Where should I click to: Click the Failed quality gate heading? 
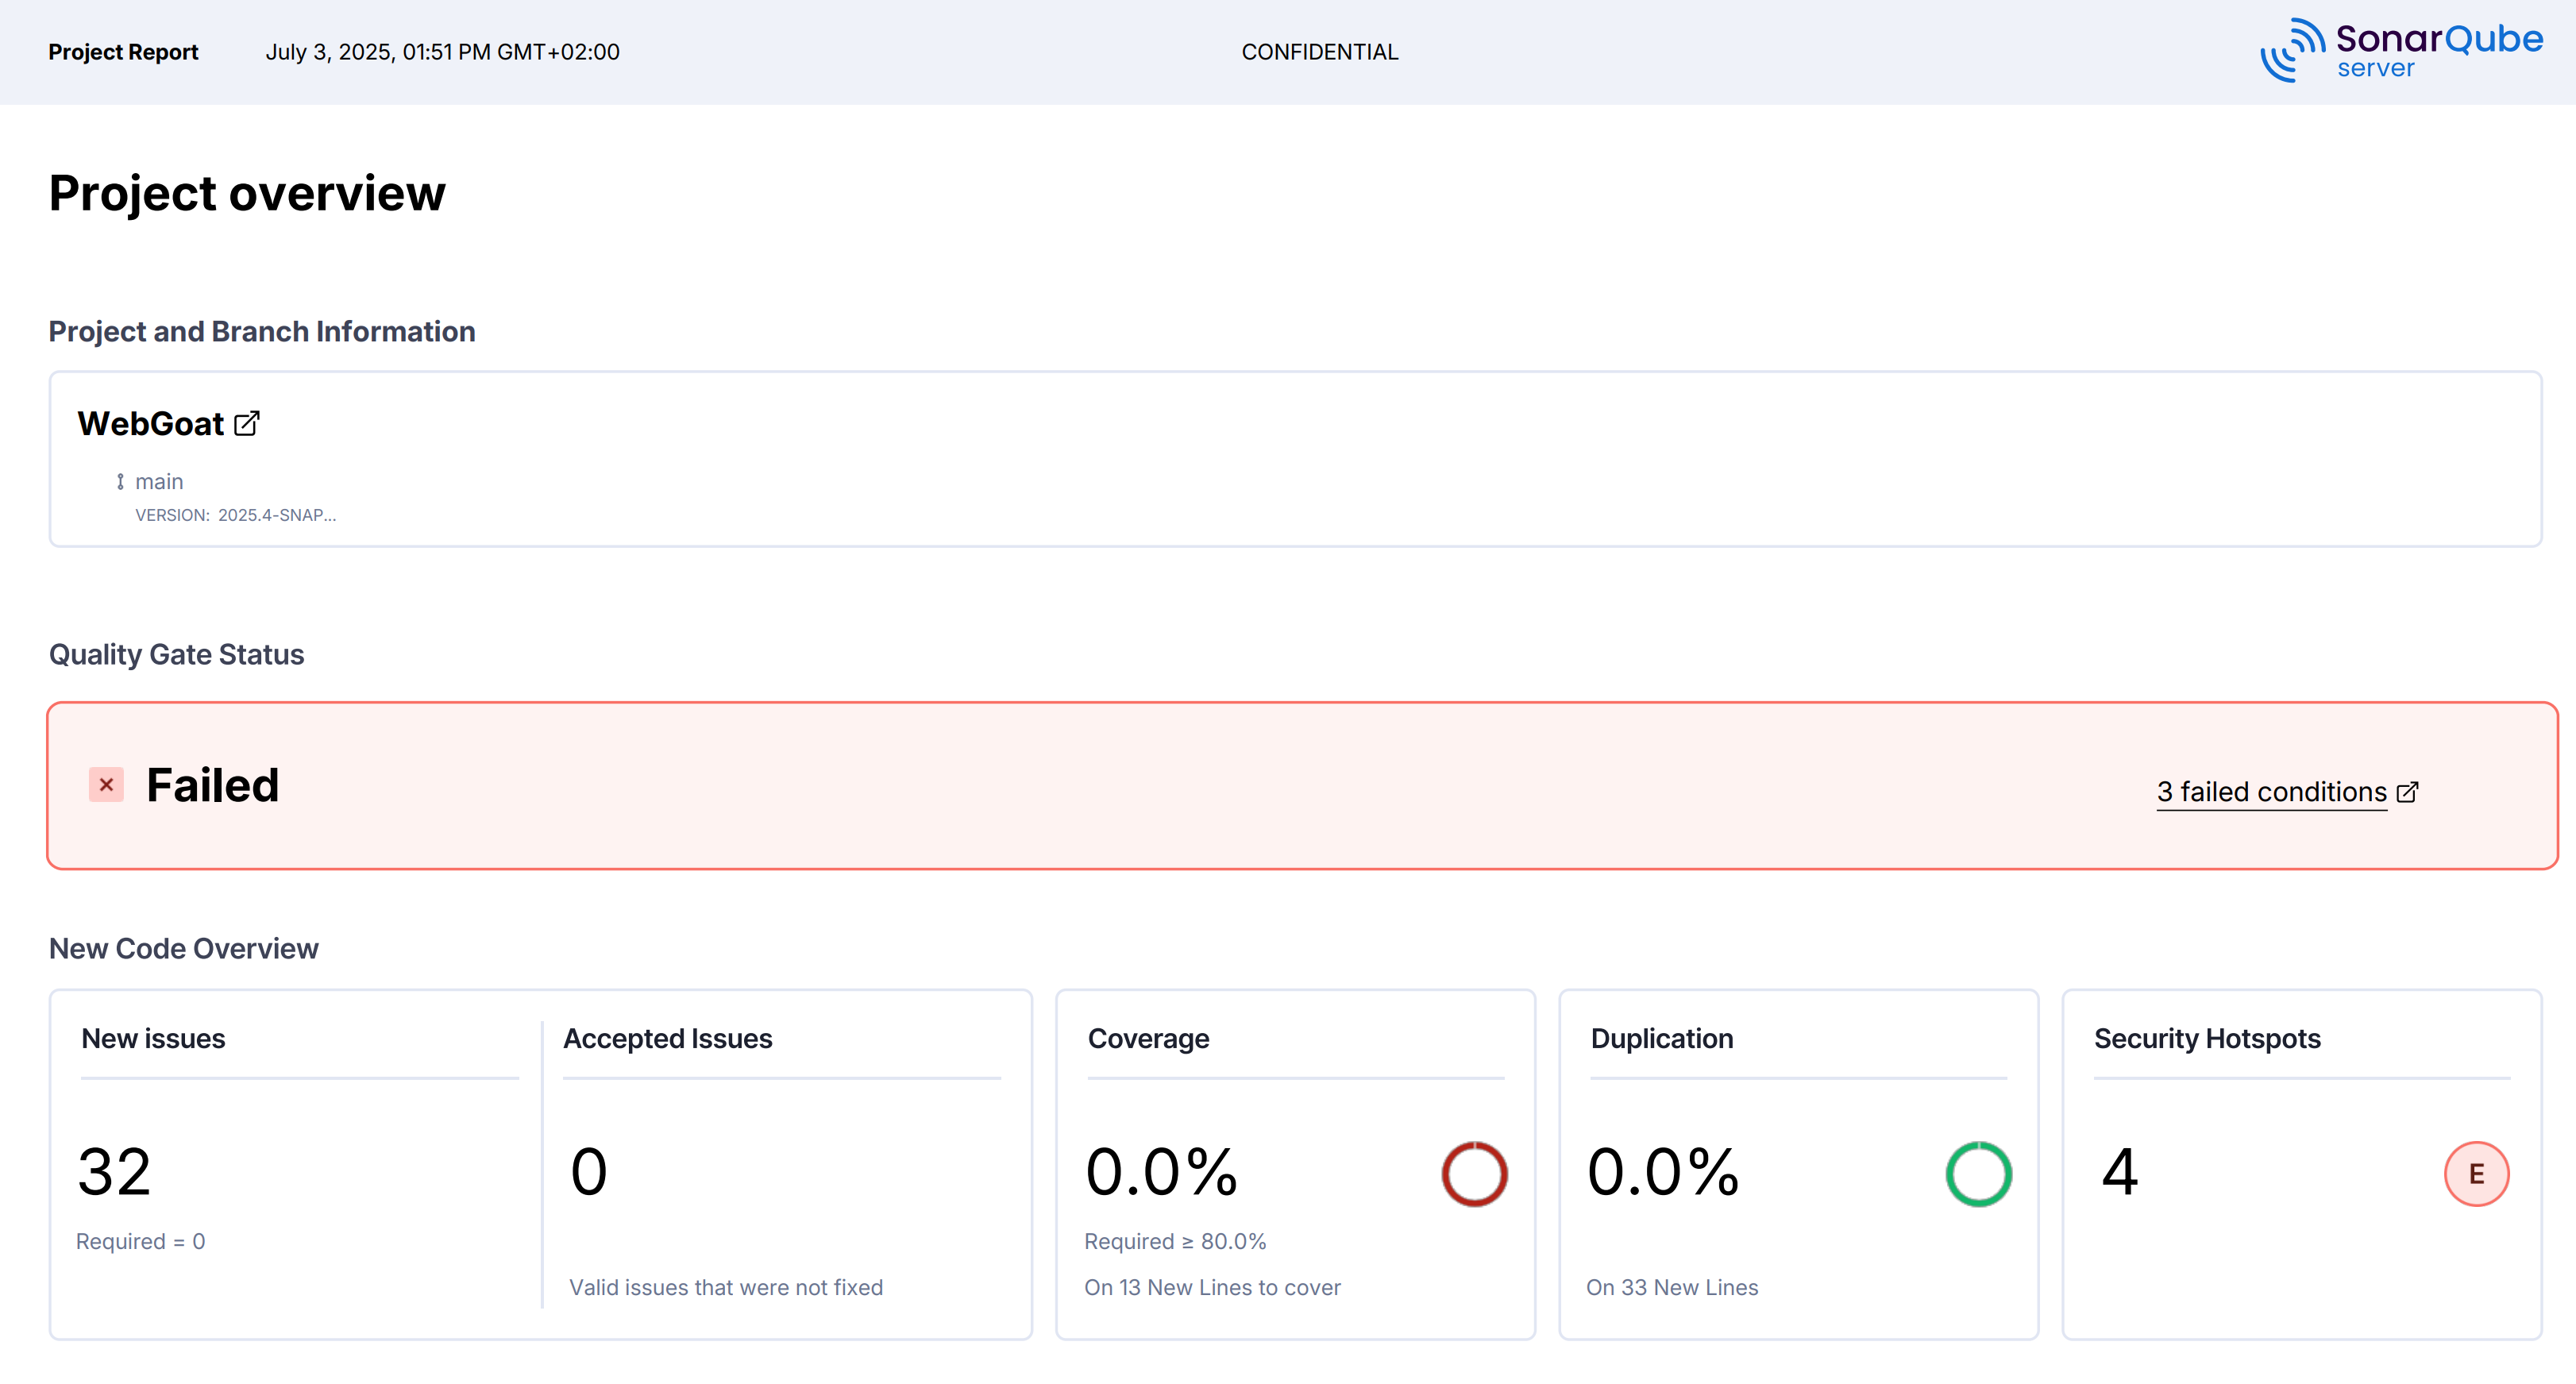[212, 785]
